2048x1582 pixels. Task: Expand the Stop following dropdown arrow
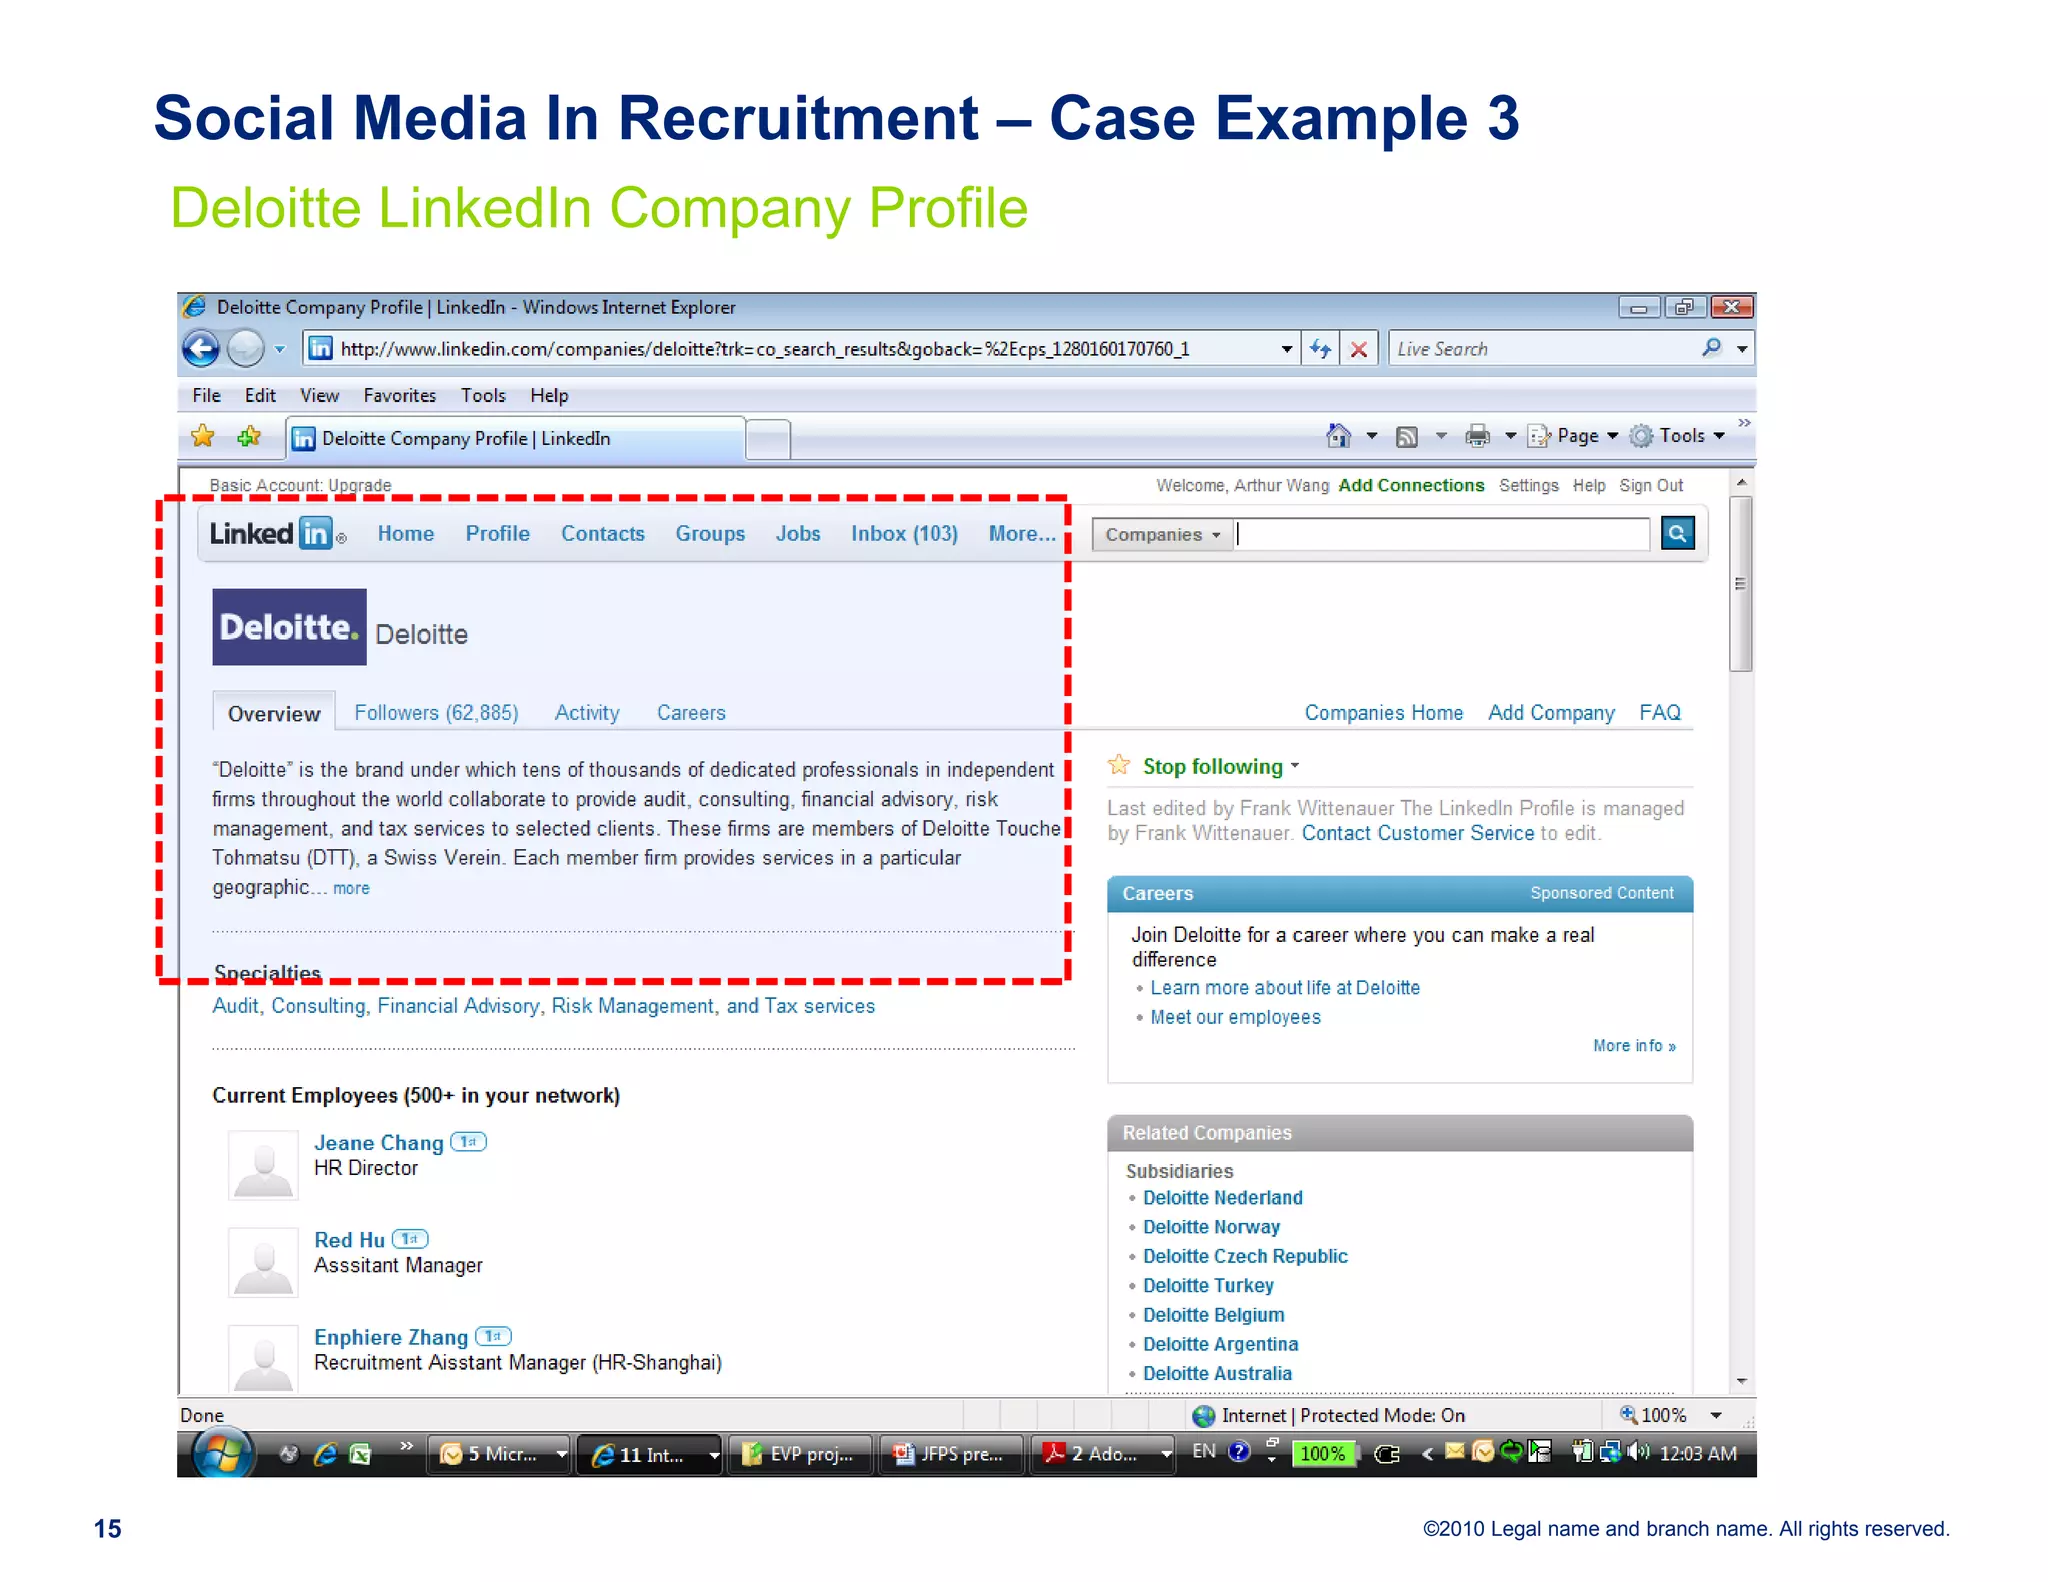1295,766
